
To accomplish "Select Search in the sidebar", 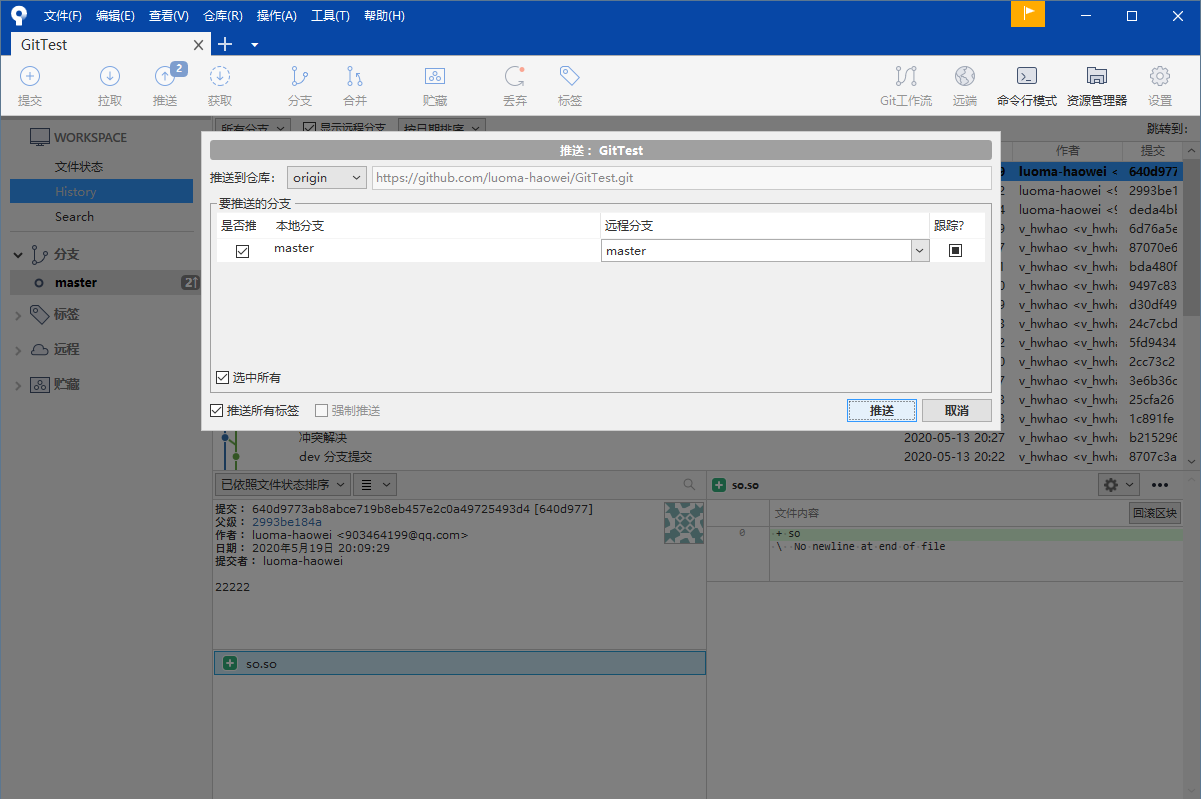I will pos(74,216).
